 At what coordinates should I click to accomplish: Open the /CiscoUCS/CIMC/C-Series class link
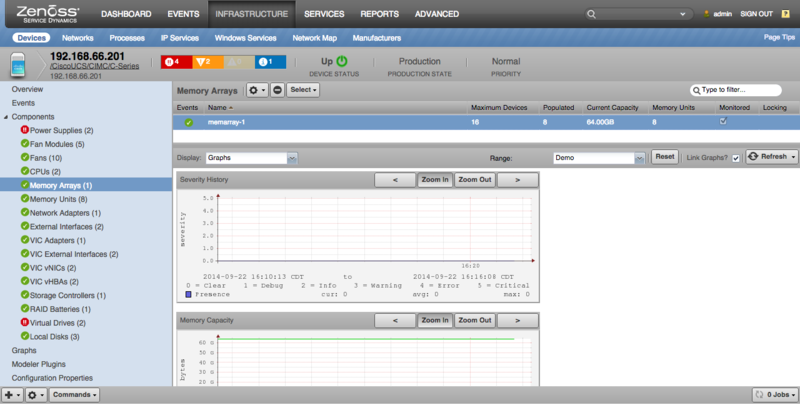click(x=94, y=66)
